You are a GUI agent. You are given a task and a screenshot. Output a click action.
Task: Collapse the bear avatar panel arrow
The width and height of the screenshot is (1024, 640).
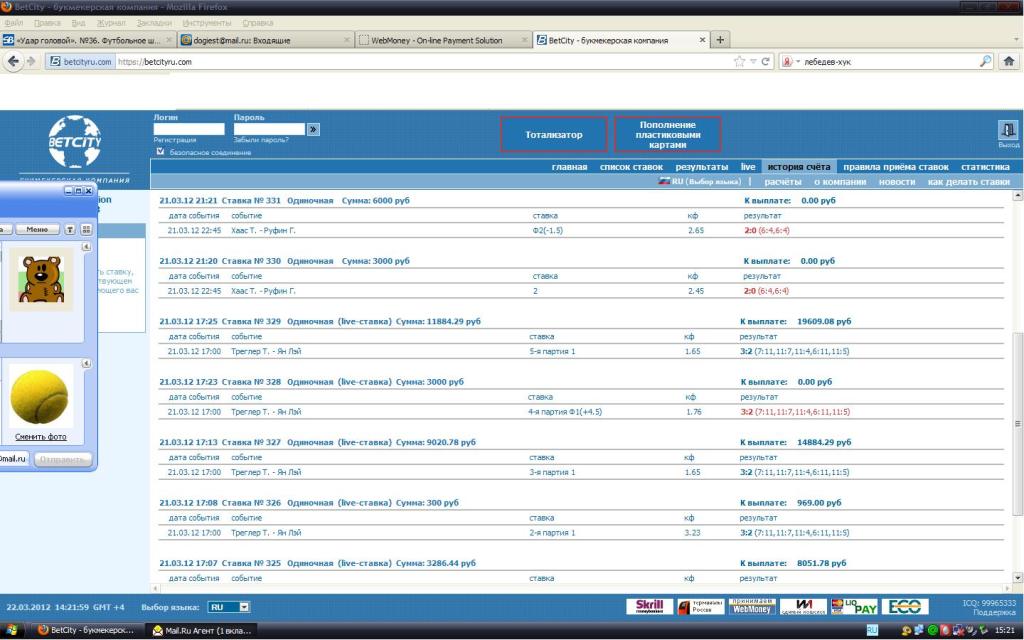point(86,246)
